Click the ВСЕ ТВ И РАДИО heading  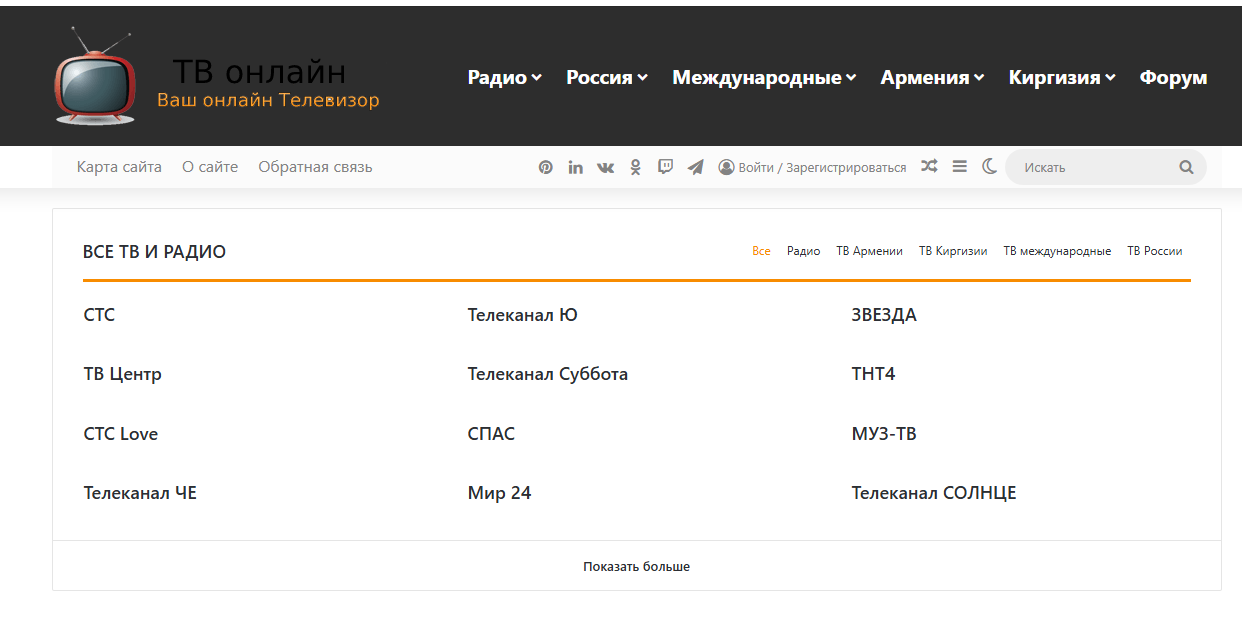154,252
